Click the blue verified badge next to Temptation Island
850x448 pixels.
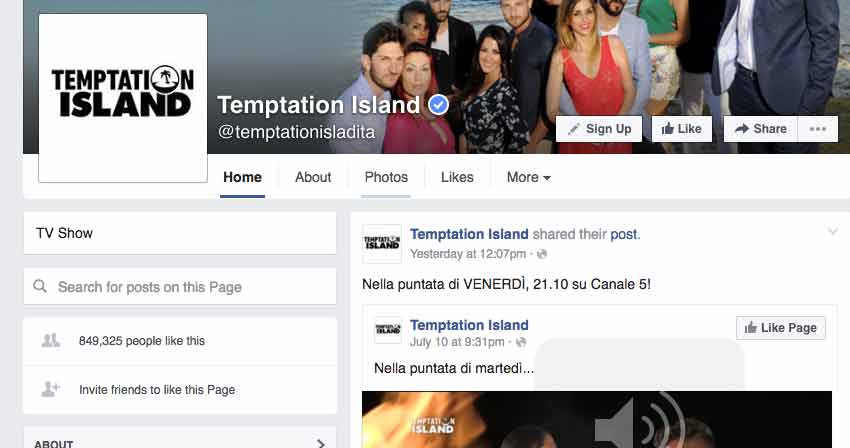[439, 104]
